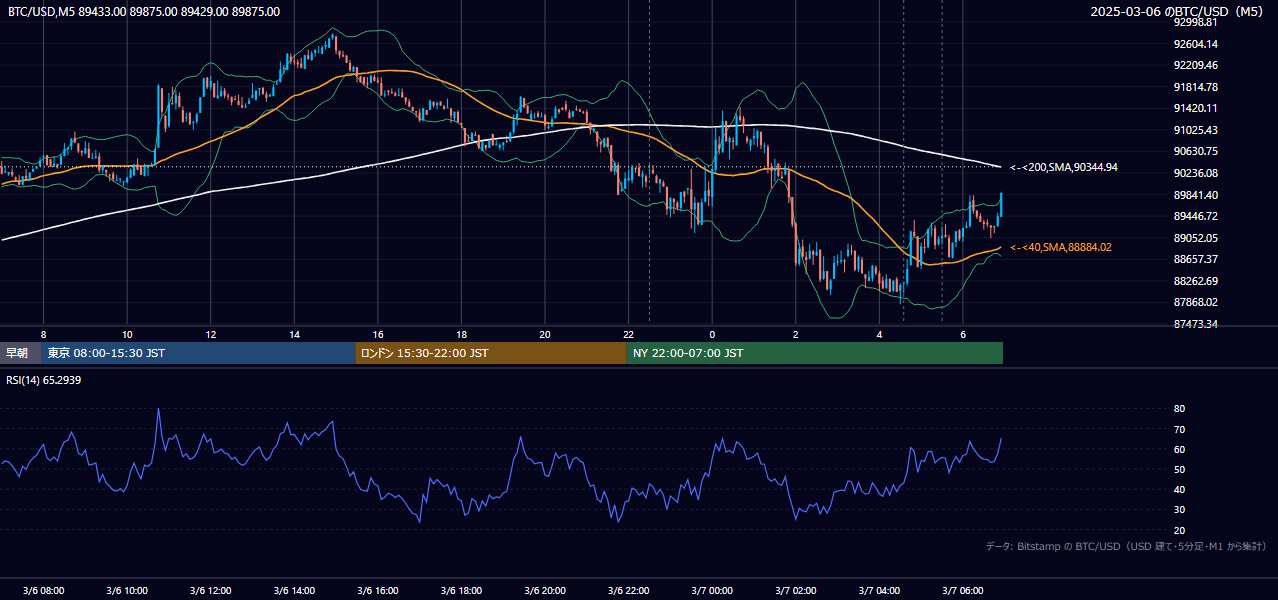Click the bottom date label 3/6 08:00
This screenshot has width=1278, height=600.
coord(43,591)
